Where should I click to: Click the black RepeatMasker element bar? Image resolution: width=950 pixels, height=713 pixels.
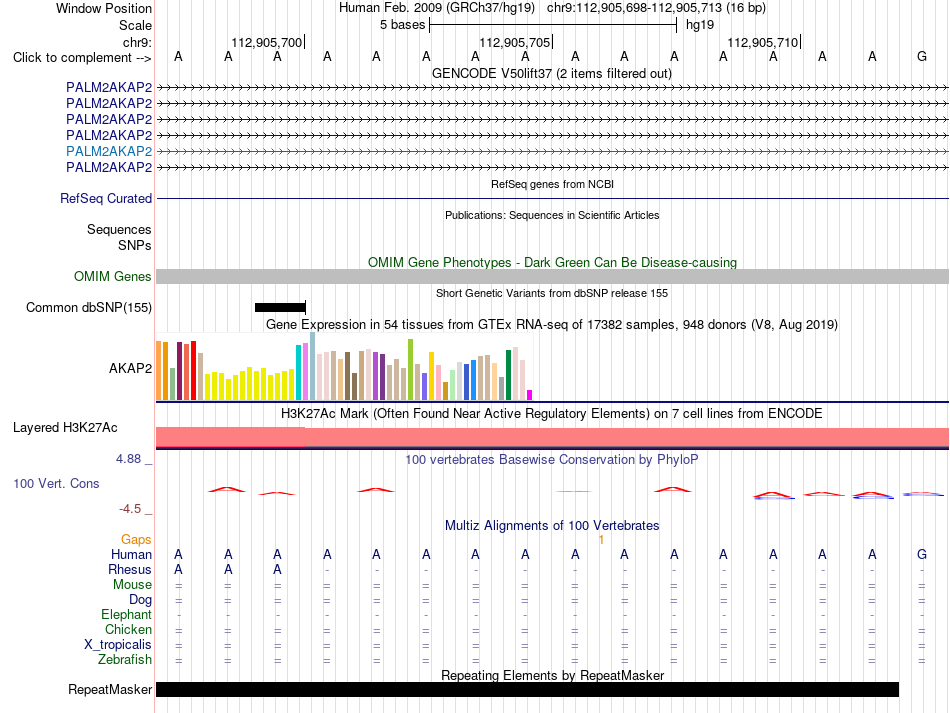click(x=527, y=689)
